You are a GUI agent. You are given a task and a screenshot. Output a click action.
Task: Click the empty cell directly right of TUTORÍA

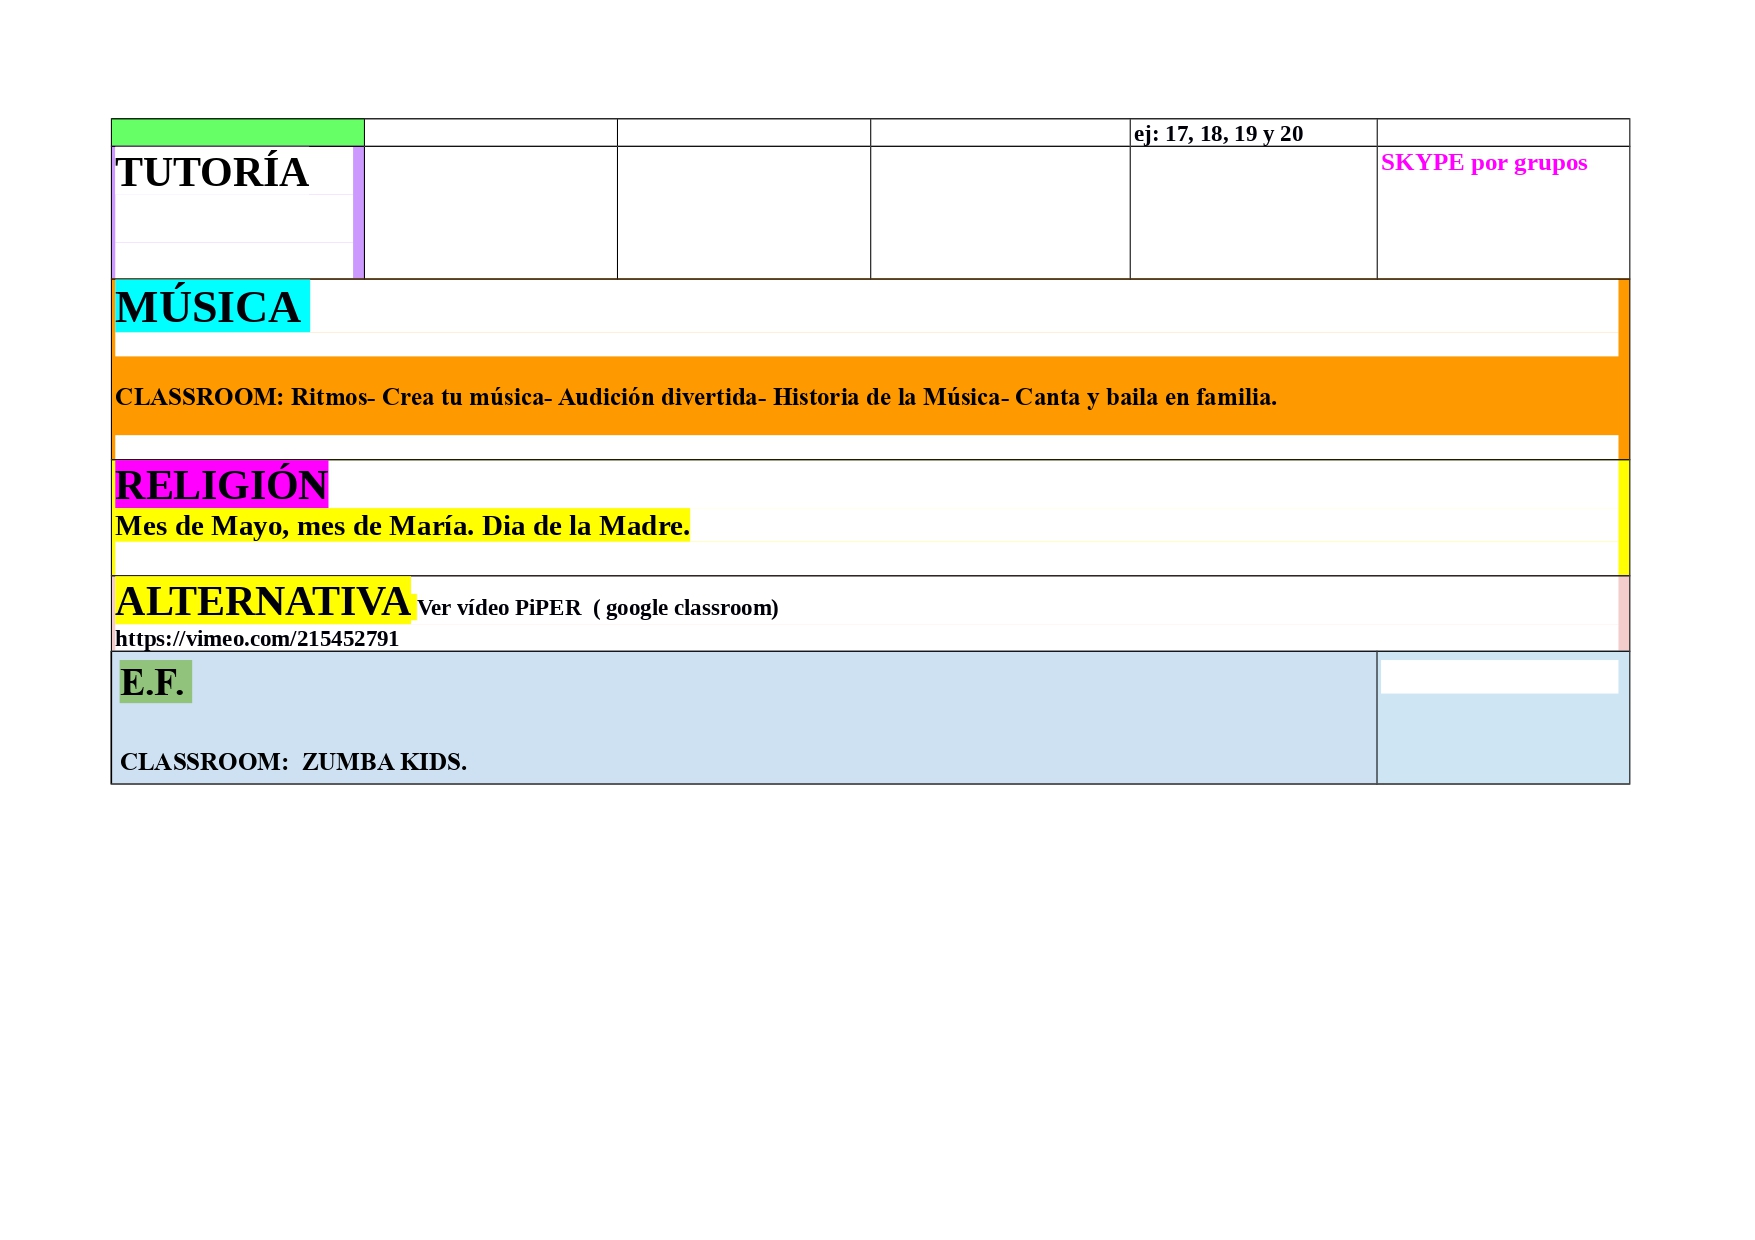(490, 212)
